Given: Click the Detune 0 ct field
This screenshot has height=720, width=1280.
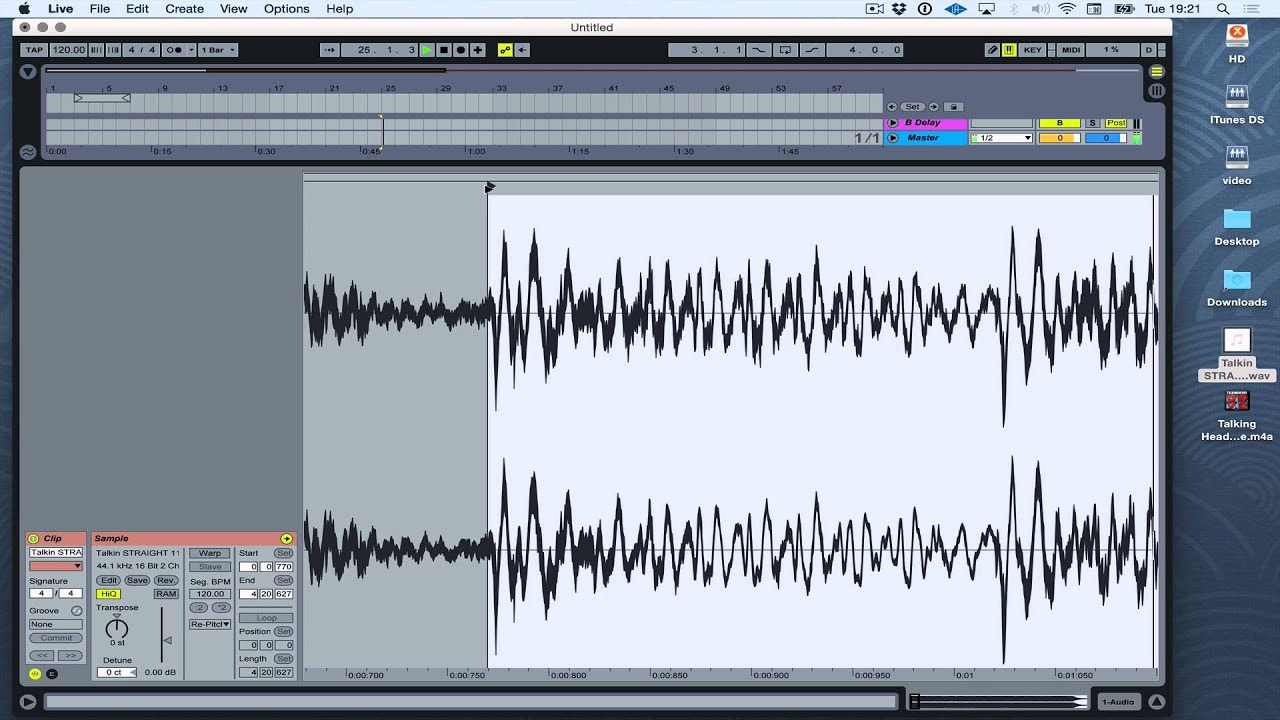Looking at the screenshot, I should (116, 673).
